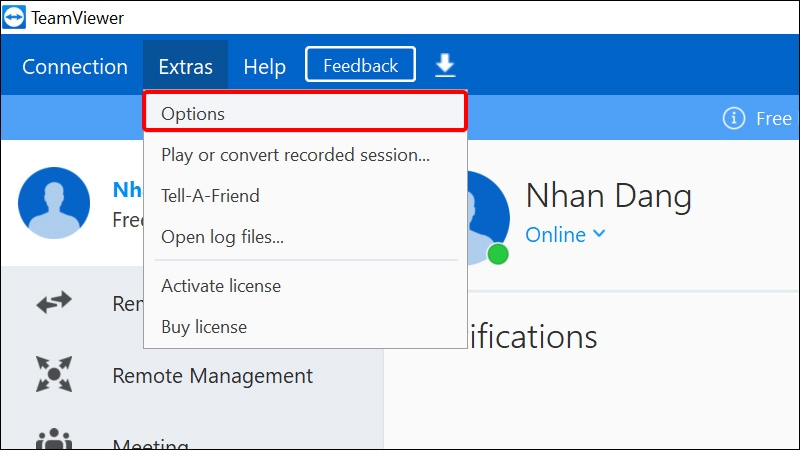
Task: Click the Nhan Dang account name heading
Action: pos(608,196)
